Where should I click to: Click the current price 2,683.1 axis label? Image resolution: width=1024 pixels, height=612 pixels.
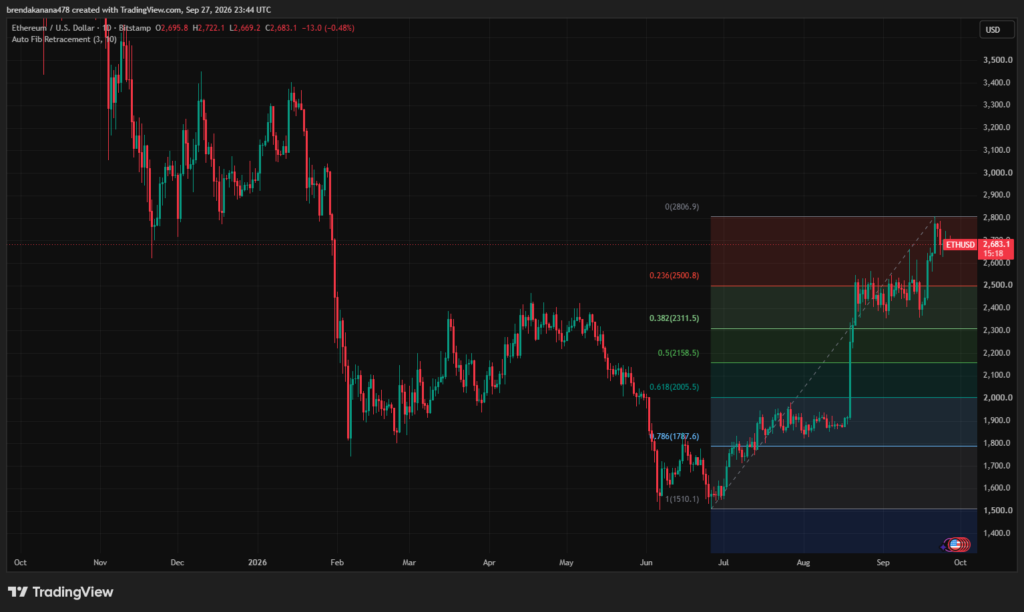pos(996,249)
